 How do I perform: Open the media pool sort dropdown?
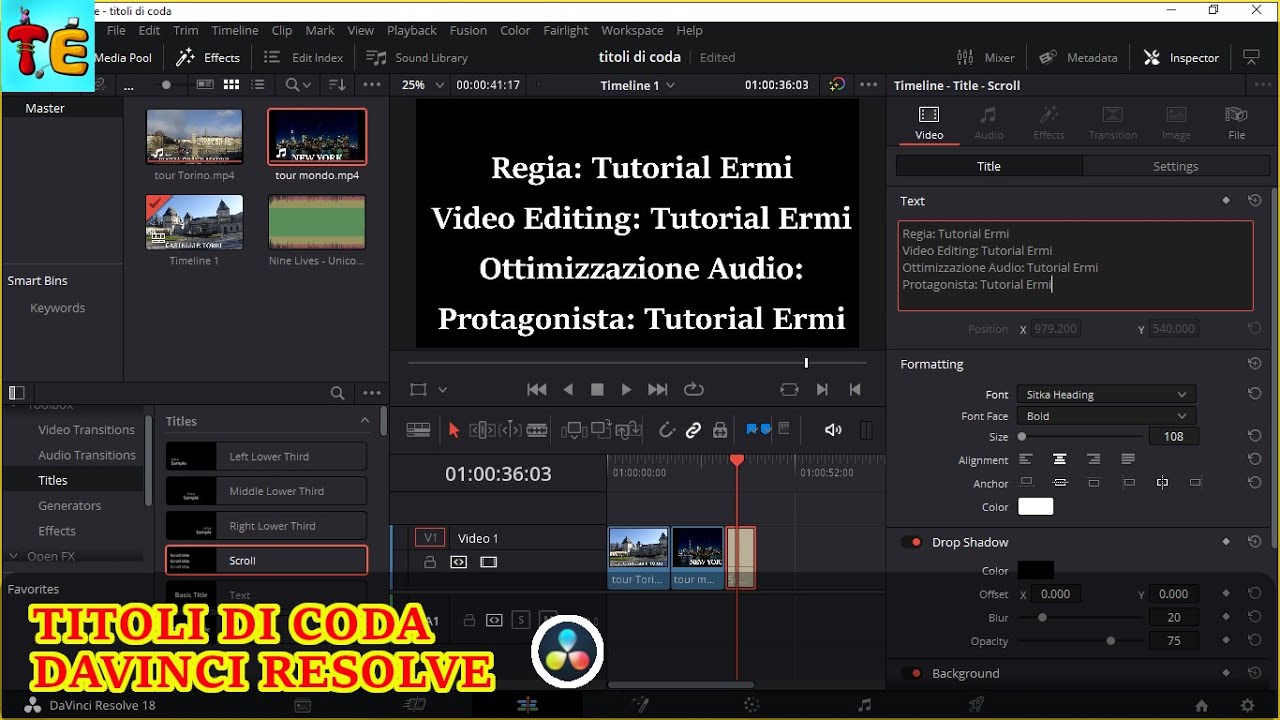tap(336, 85)
